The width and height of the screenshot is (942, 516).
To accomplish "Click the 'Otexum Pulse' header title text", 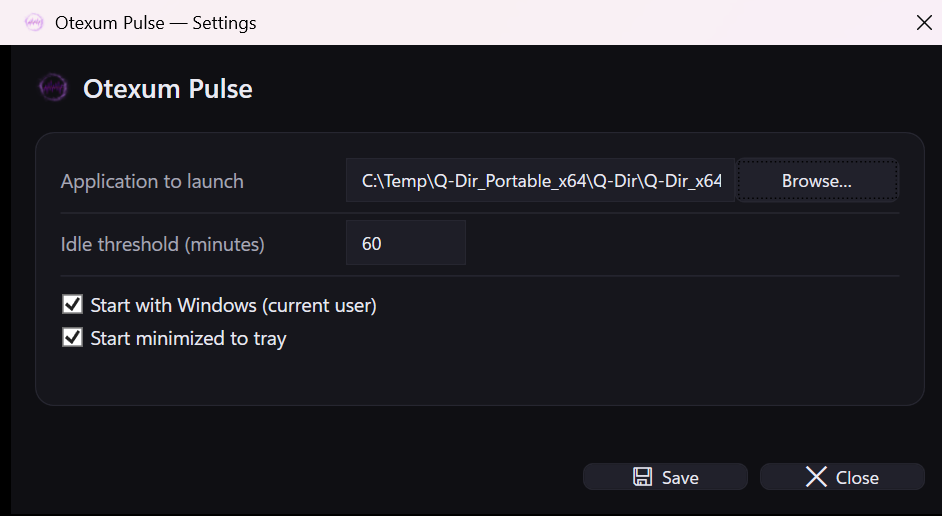I will pos(167,88).
